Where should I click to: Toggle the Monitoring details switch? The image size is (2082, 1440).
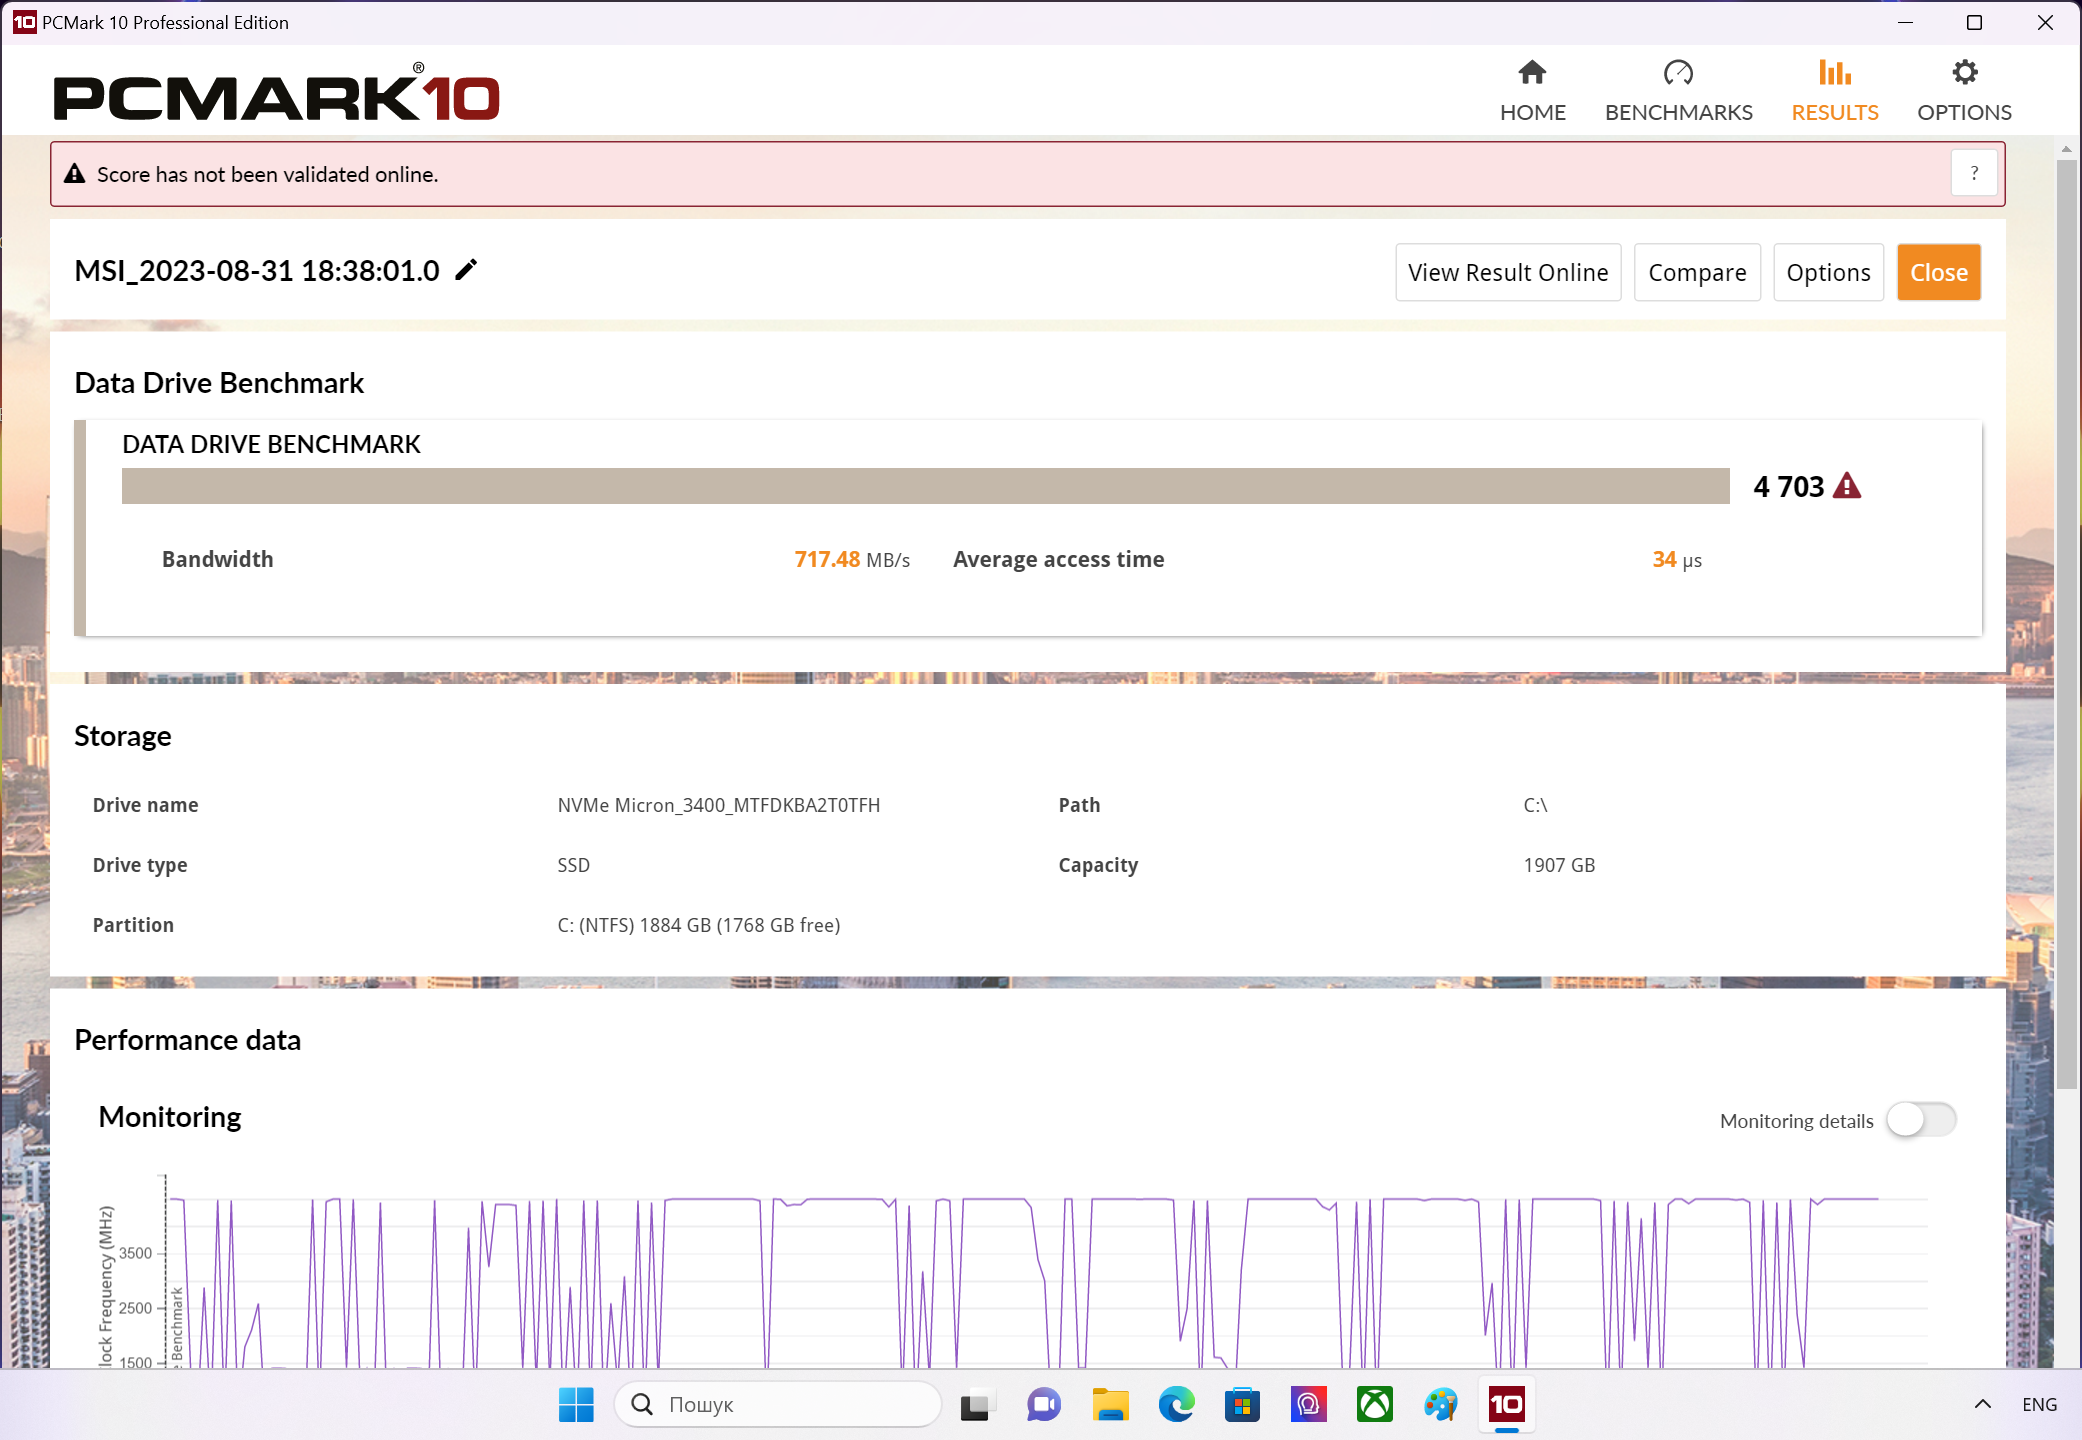[x=1920, y=1120]
